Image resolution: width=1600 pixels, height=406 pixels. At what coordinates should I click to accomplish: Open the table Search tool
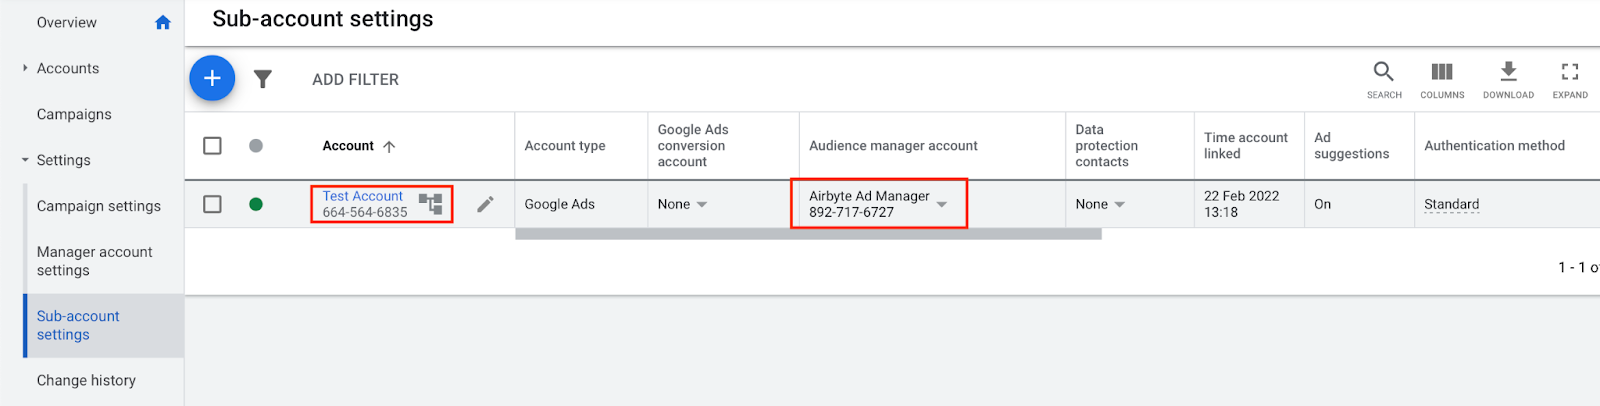pyautogui.click(x=1384, y=79)
